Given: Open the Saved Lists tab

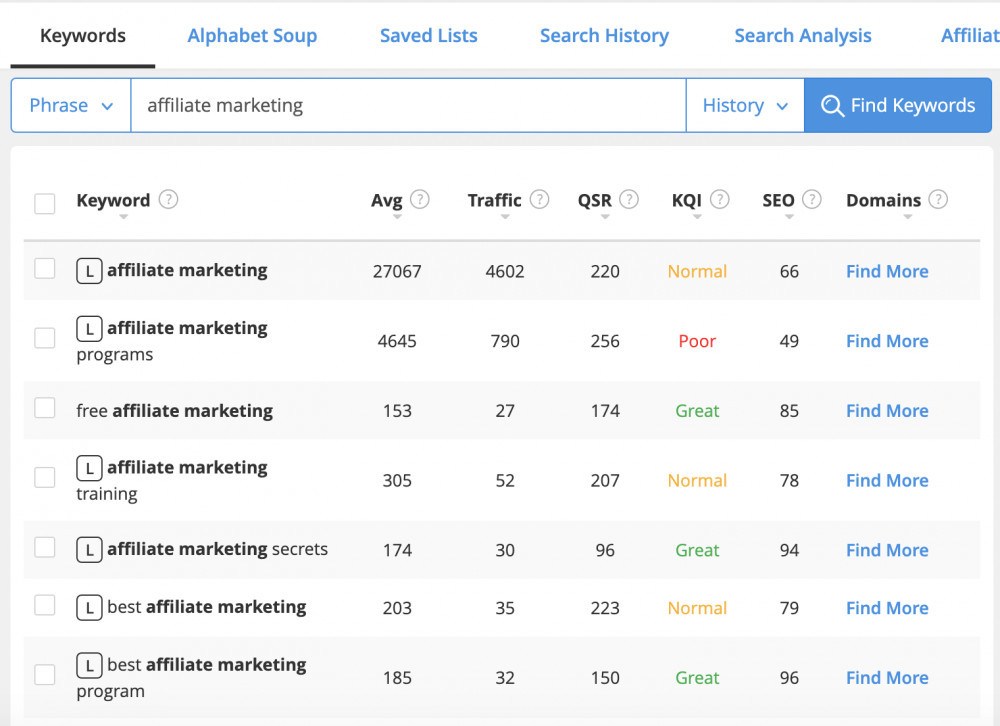Looking at the screenshot, I should 429,36.
